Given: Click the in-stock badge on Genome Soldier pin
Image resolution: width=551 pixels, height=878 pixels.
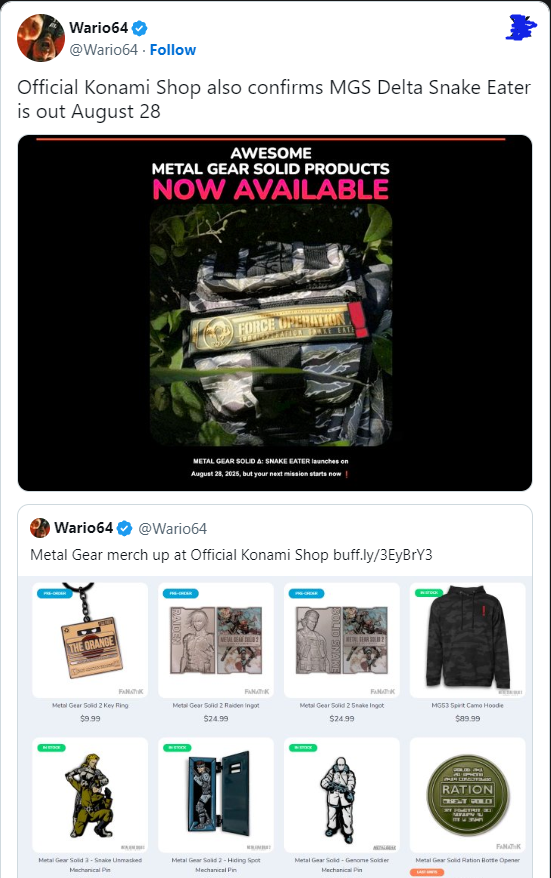Looking at the screenshot, I should tap(303, 748).
